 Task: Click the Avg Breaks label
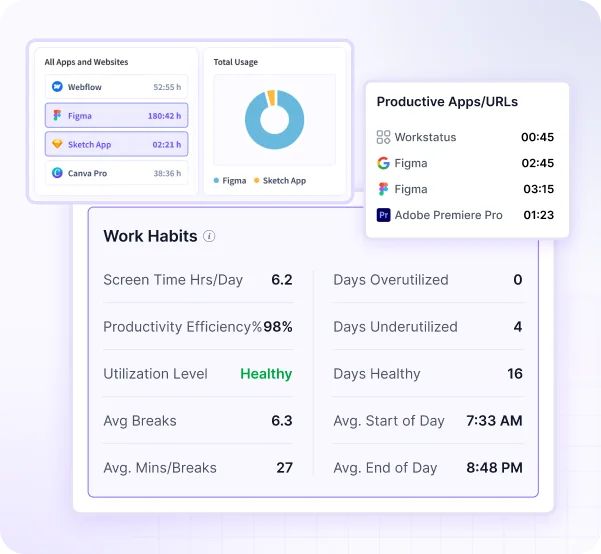(140, 421)
